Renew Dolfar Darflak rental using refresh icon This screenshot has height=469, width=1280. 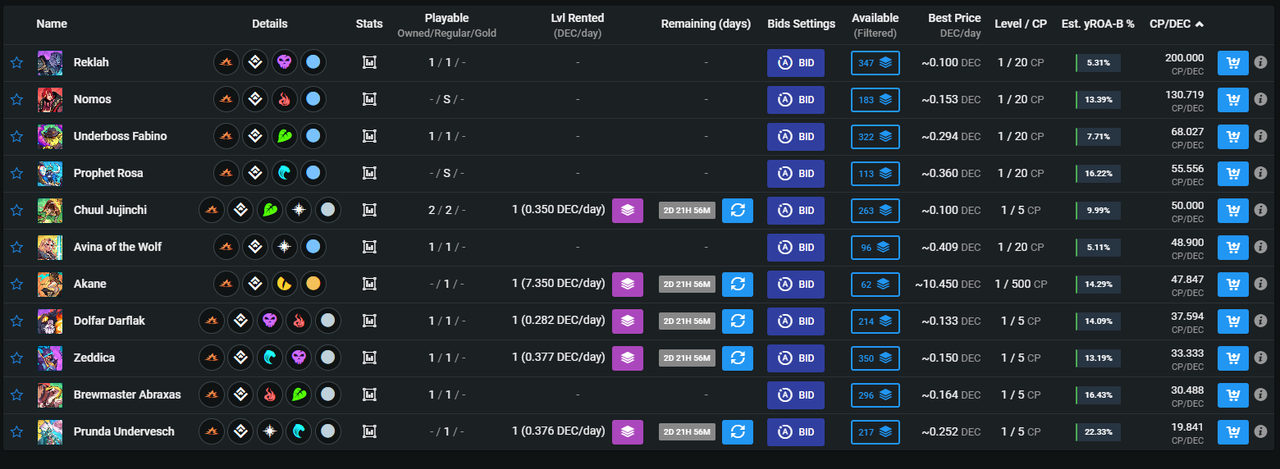[737, 321]
